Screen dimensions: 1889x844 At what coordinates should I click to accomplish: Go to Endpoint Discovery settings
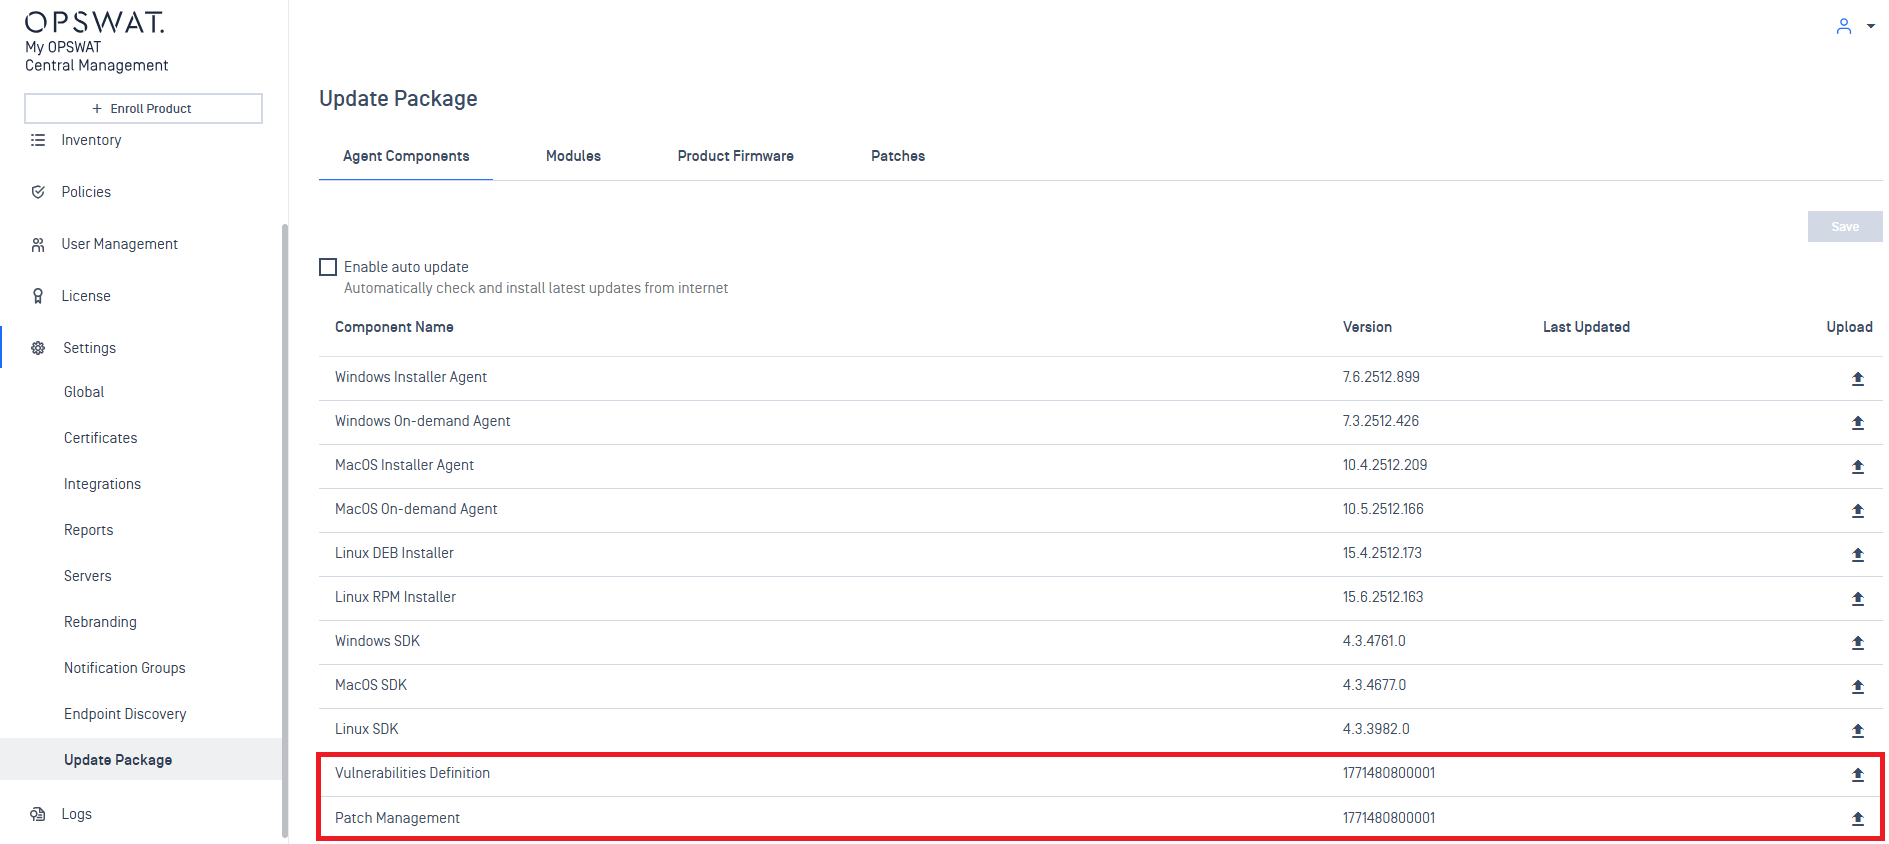tap(125, 714)
